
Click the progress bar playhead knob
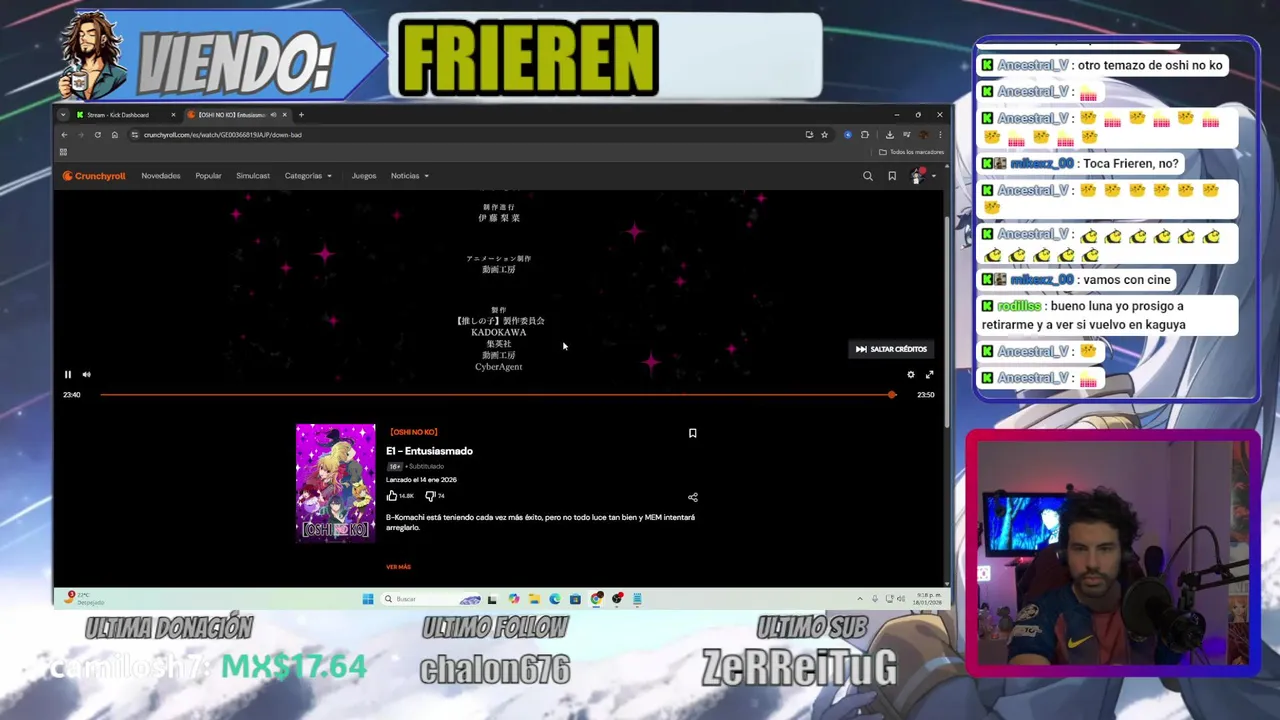pos(892,395)
